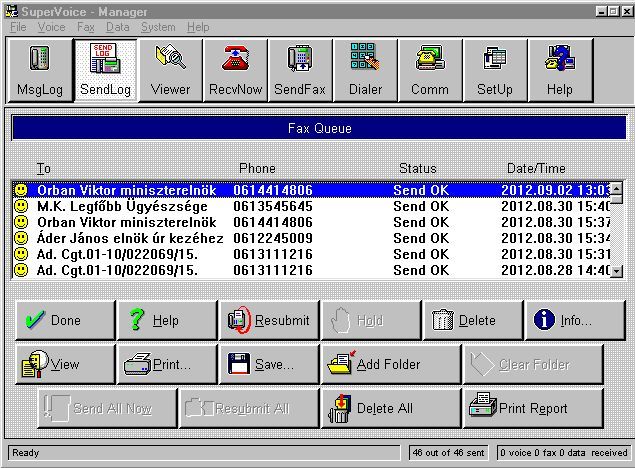This screenshot has height=468, width=635.
Task: Click the View button
Action: 65,364
